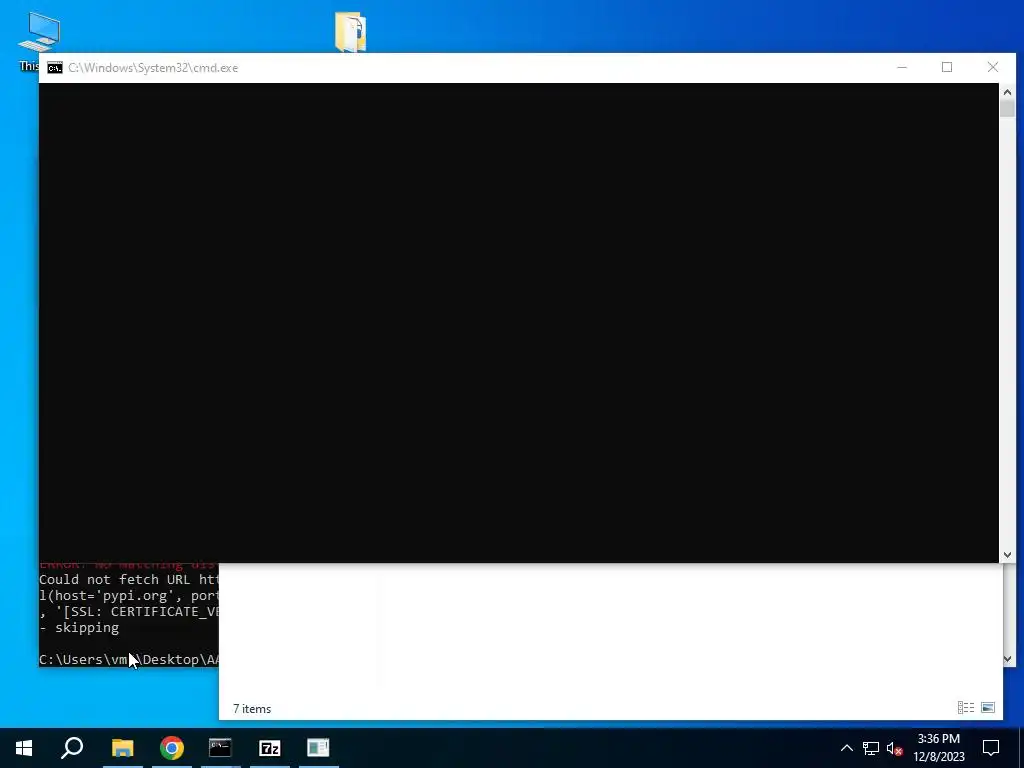Maximize the cmd.exe window
The height and width of the screenshot is (768, 1024).
[947, 67]
